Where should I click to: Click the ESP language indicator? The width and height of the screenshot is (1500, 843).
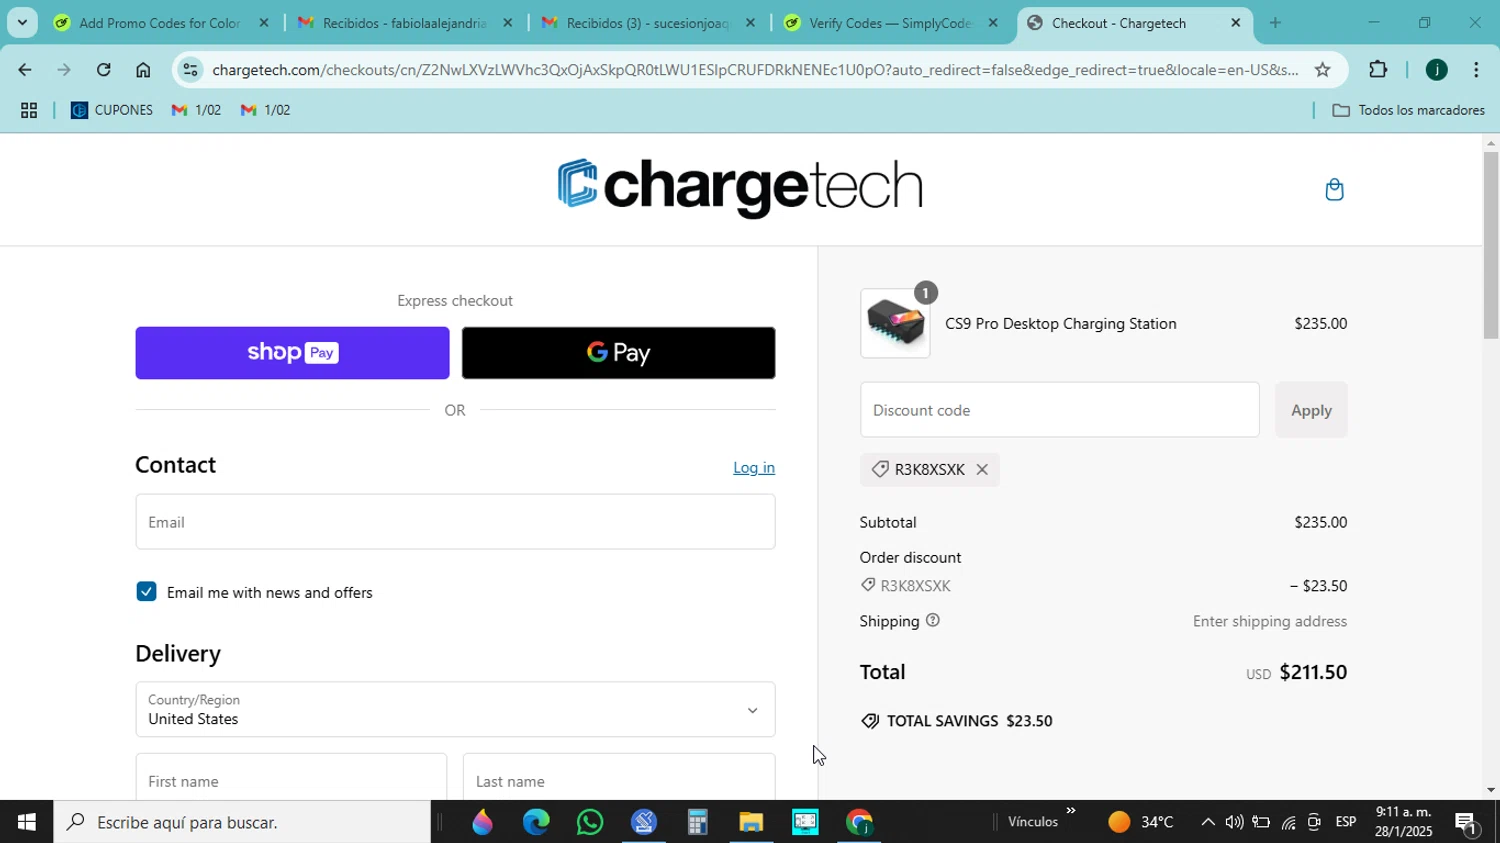[x=1346, y=822]
